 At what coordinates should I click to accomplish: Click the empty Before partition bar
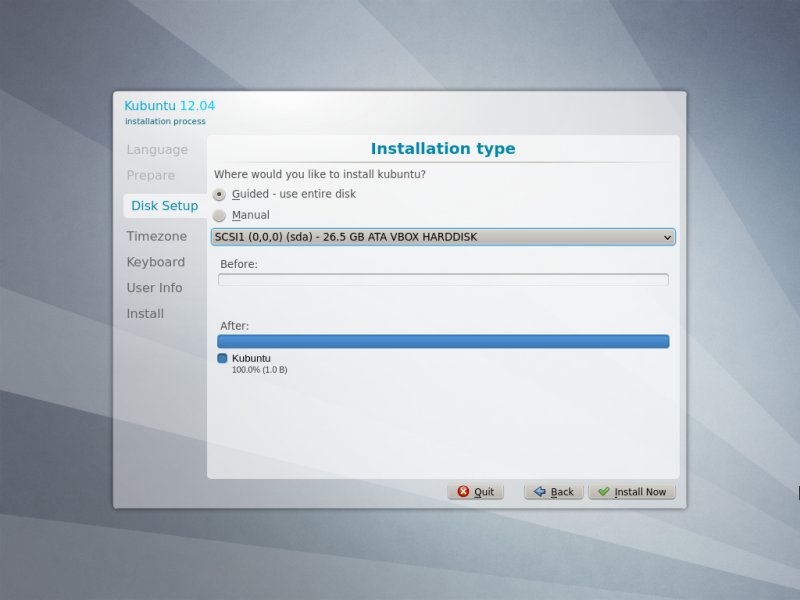click(443, 280)
